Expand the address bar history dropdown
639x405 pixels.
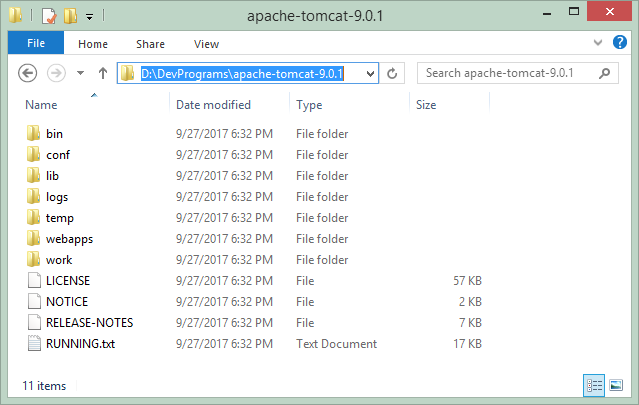pyautogui.click(x=370, y=74)
